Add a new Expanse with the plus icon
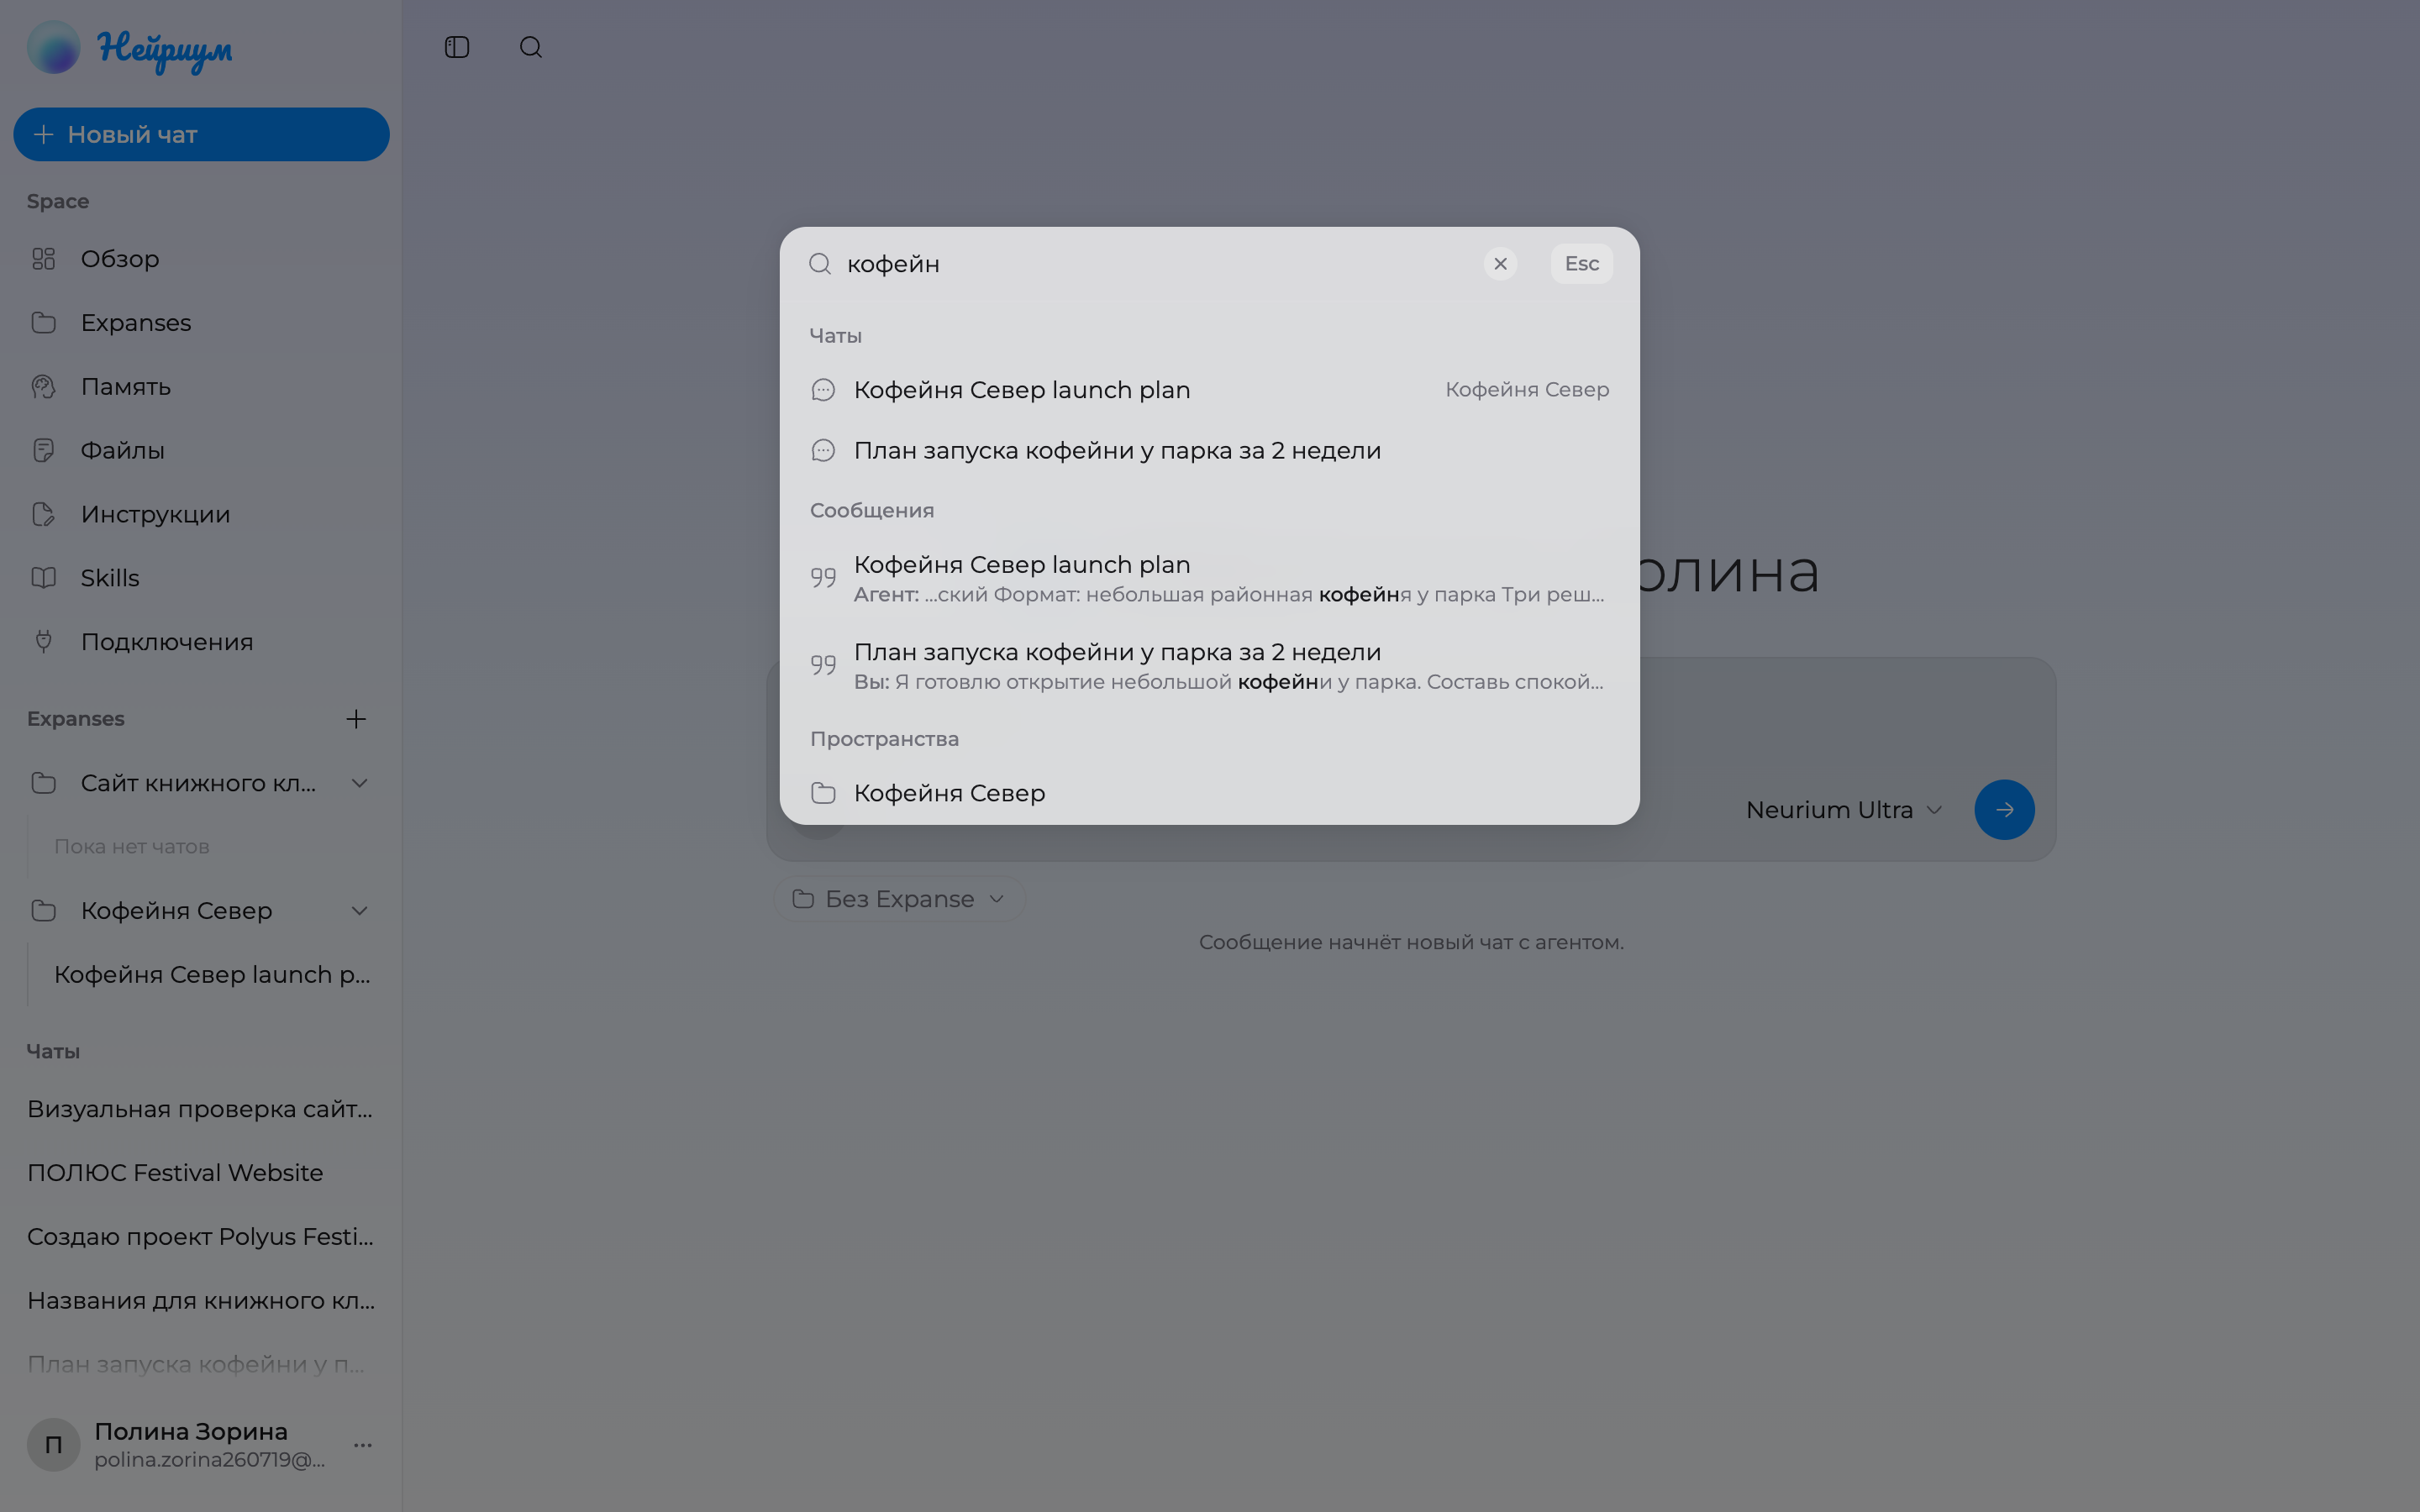 [356, 719]
